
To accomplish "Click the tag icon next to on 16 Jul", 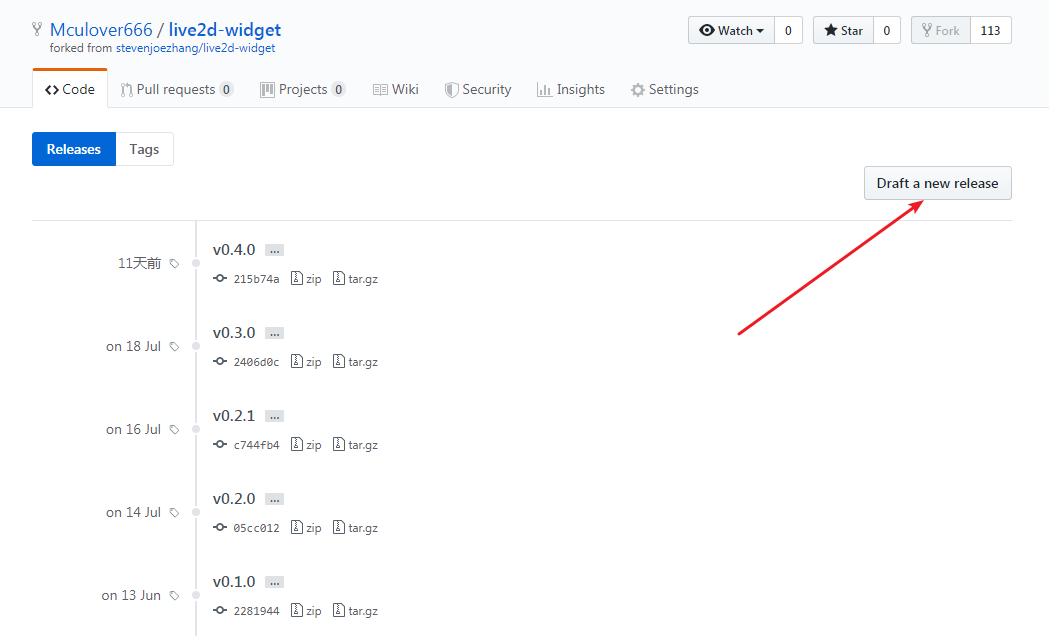I will pos(175,430).
